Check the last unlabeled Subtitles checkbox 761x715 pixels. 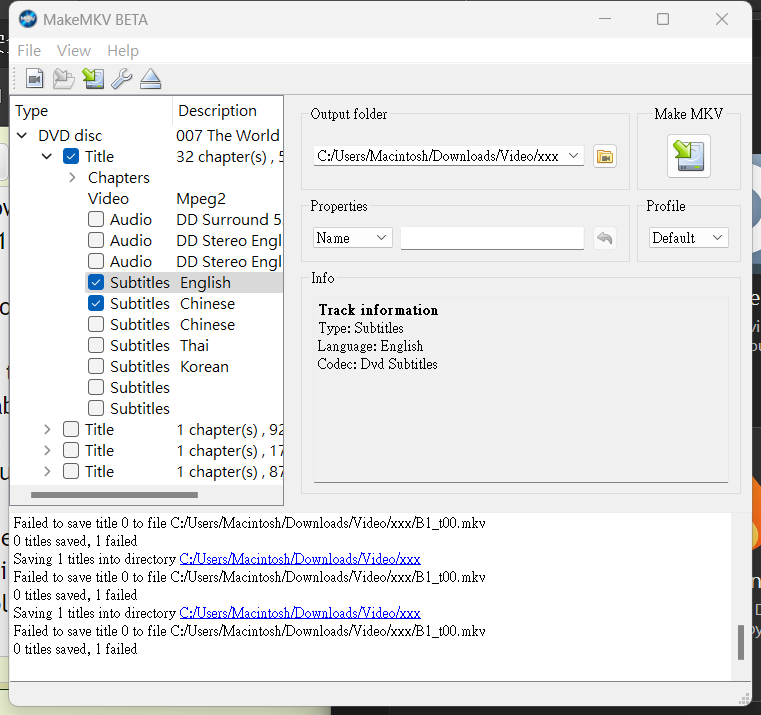click(96, 408)
